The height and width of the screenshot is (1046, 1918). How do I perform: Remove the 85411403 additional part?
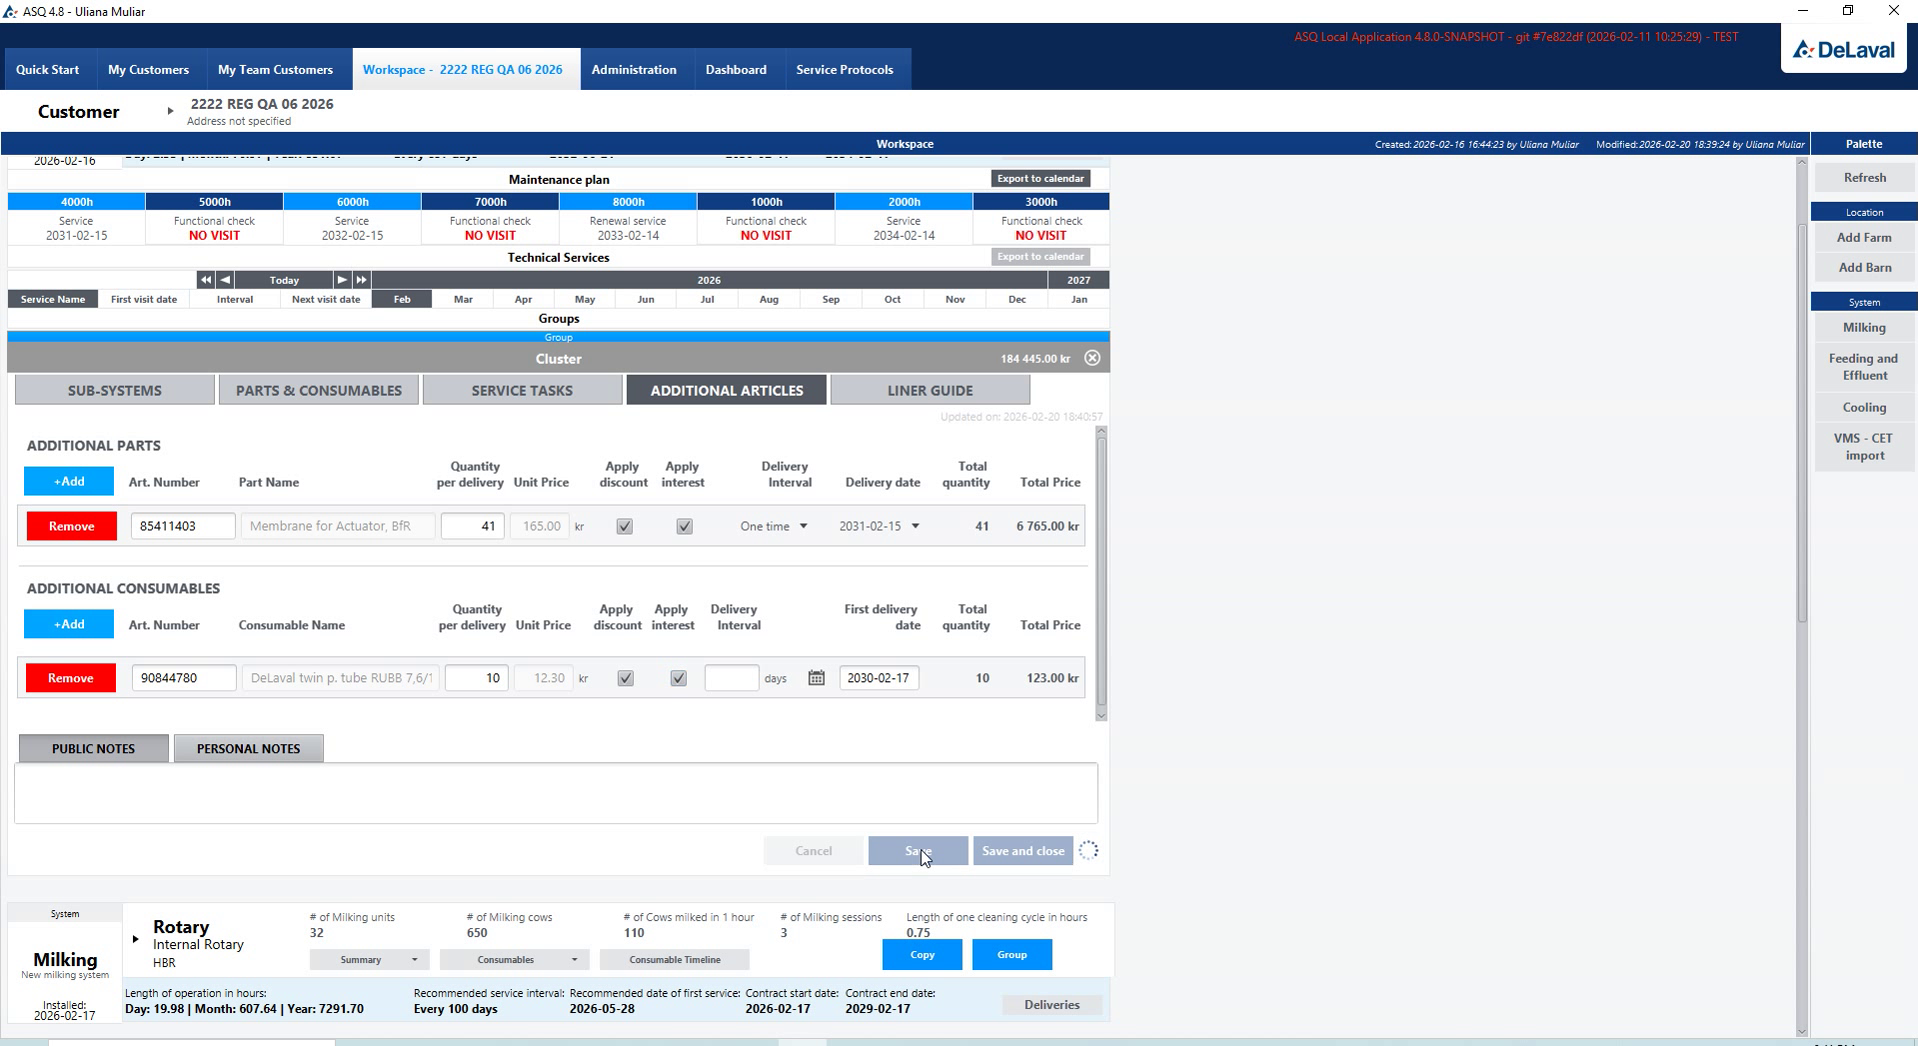[71, 526]
